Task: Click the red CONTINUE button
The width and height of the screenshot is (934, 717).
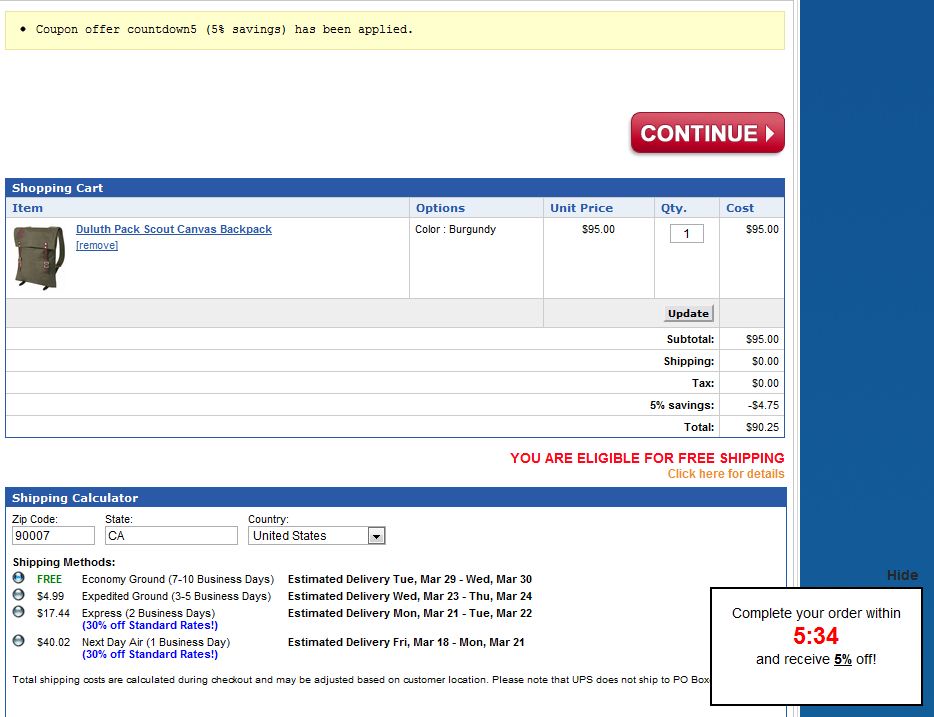Action: click(x=708, y=133)
